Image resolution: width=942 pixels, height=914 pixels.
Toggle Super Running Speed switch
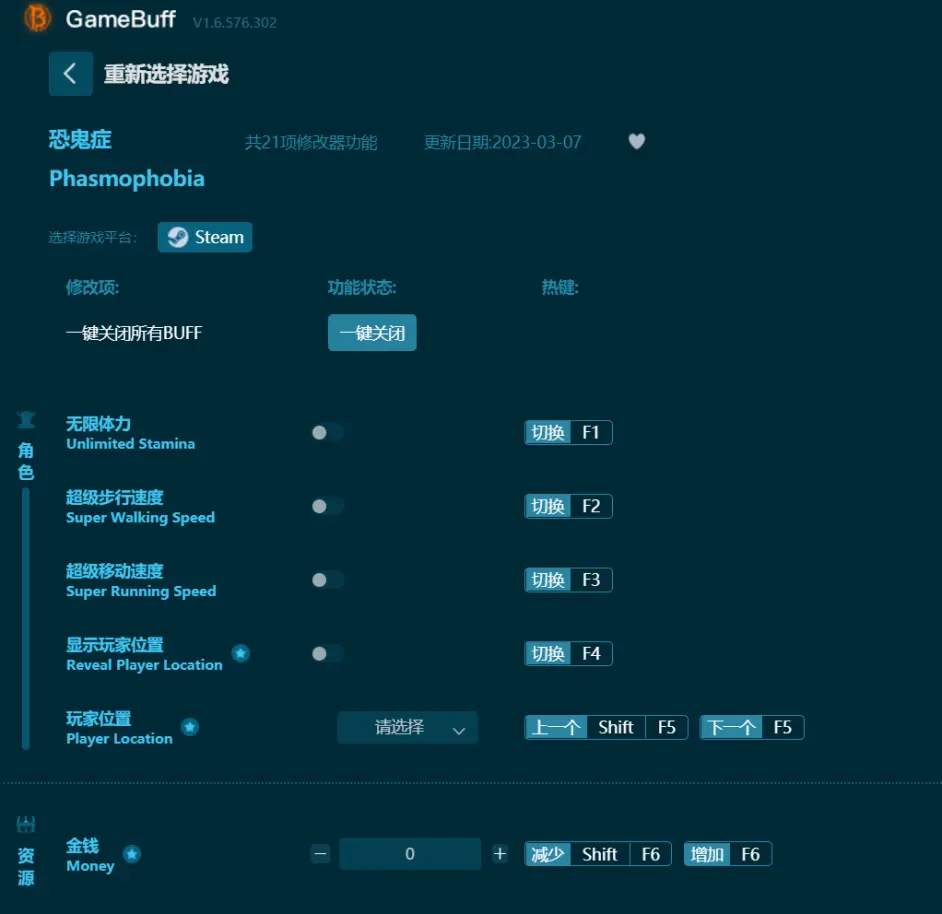pyautogui.click(x=327, y=580)
